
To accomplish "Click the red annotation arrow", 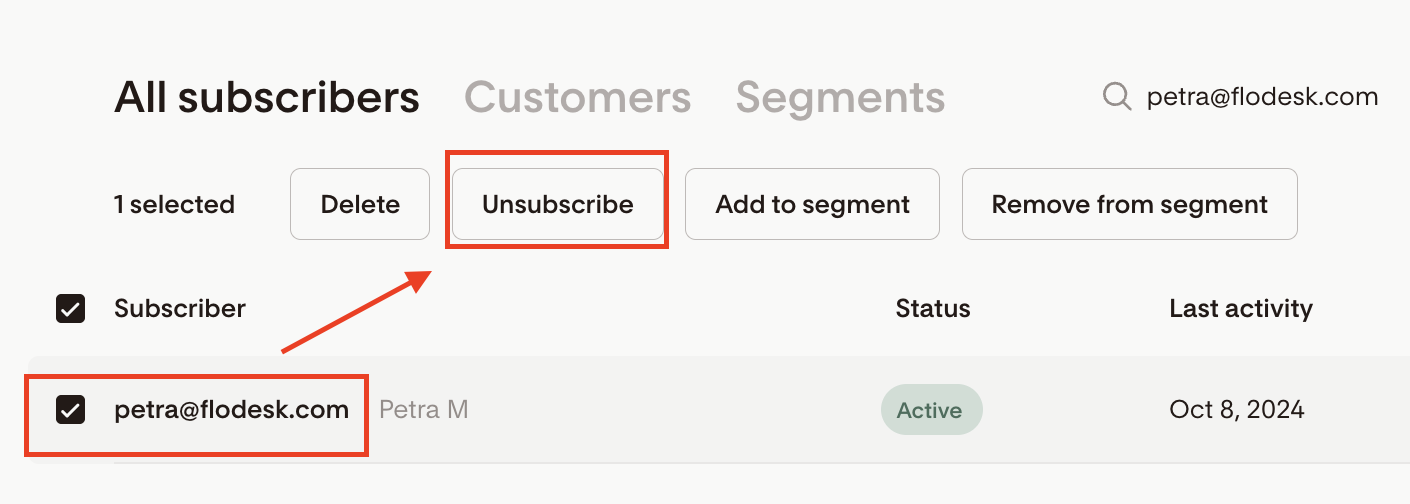I will [x=355, y=313].
